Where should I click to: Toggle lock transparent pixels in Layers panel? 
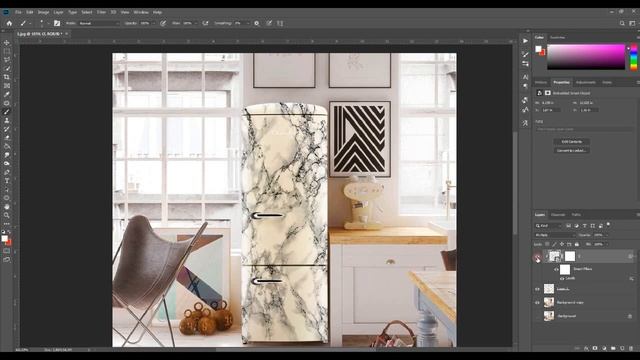547,244
